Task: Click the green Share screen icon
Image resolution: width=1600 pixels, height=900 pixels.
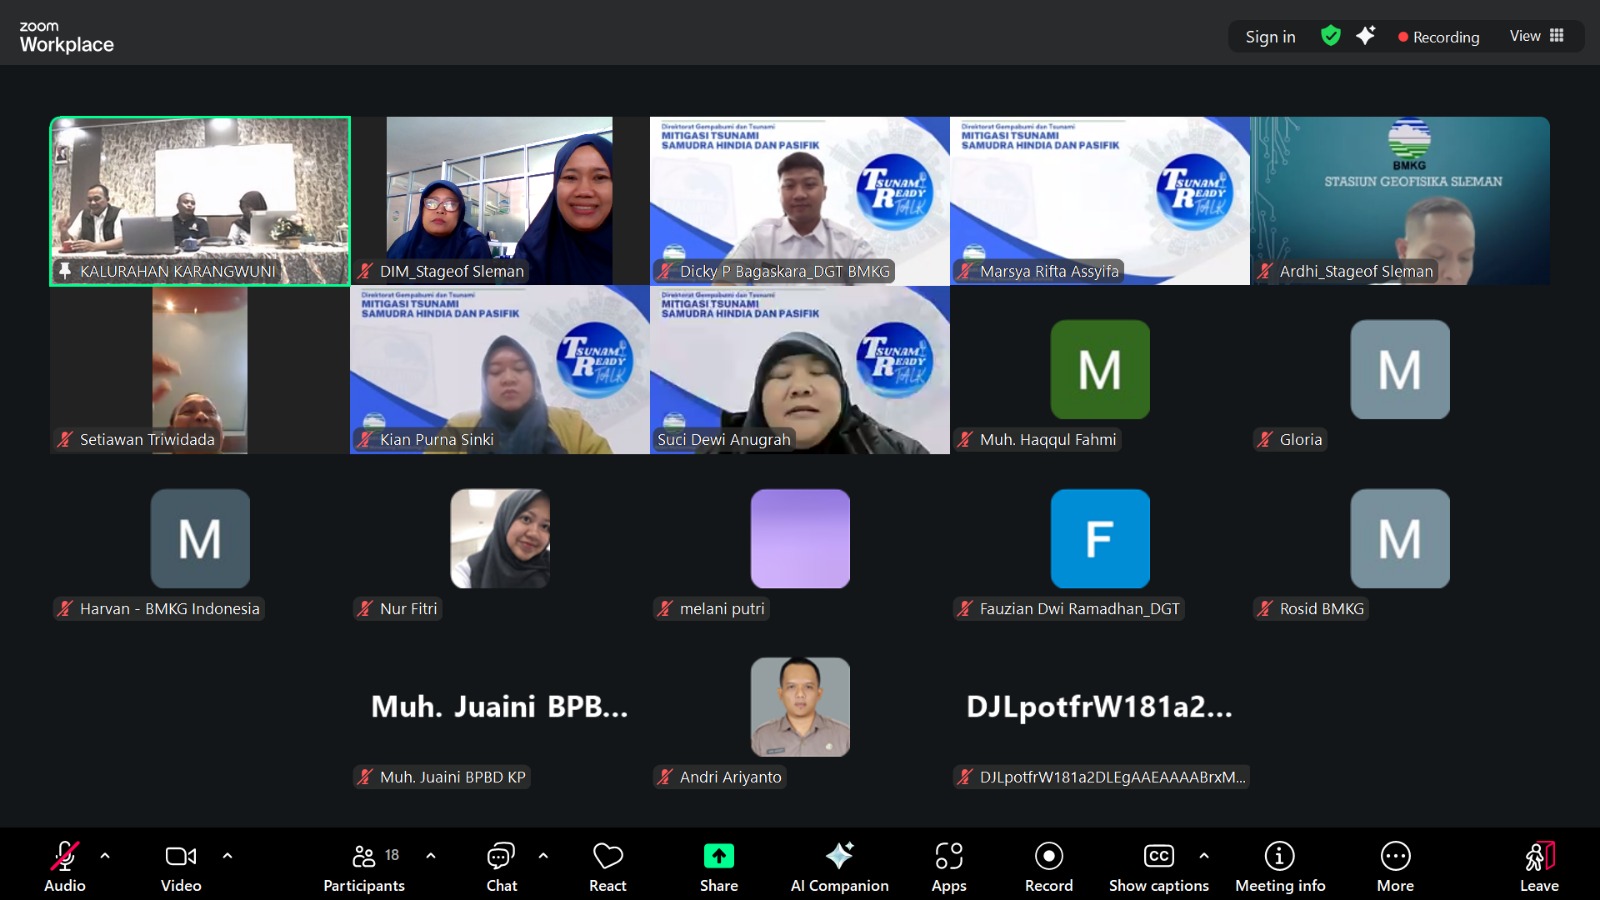Action: [x=718, y=856]
